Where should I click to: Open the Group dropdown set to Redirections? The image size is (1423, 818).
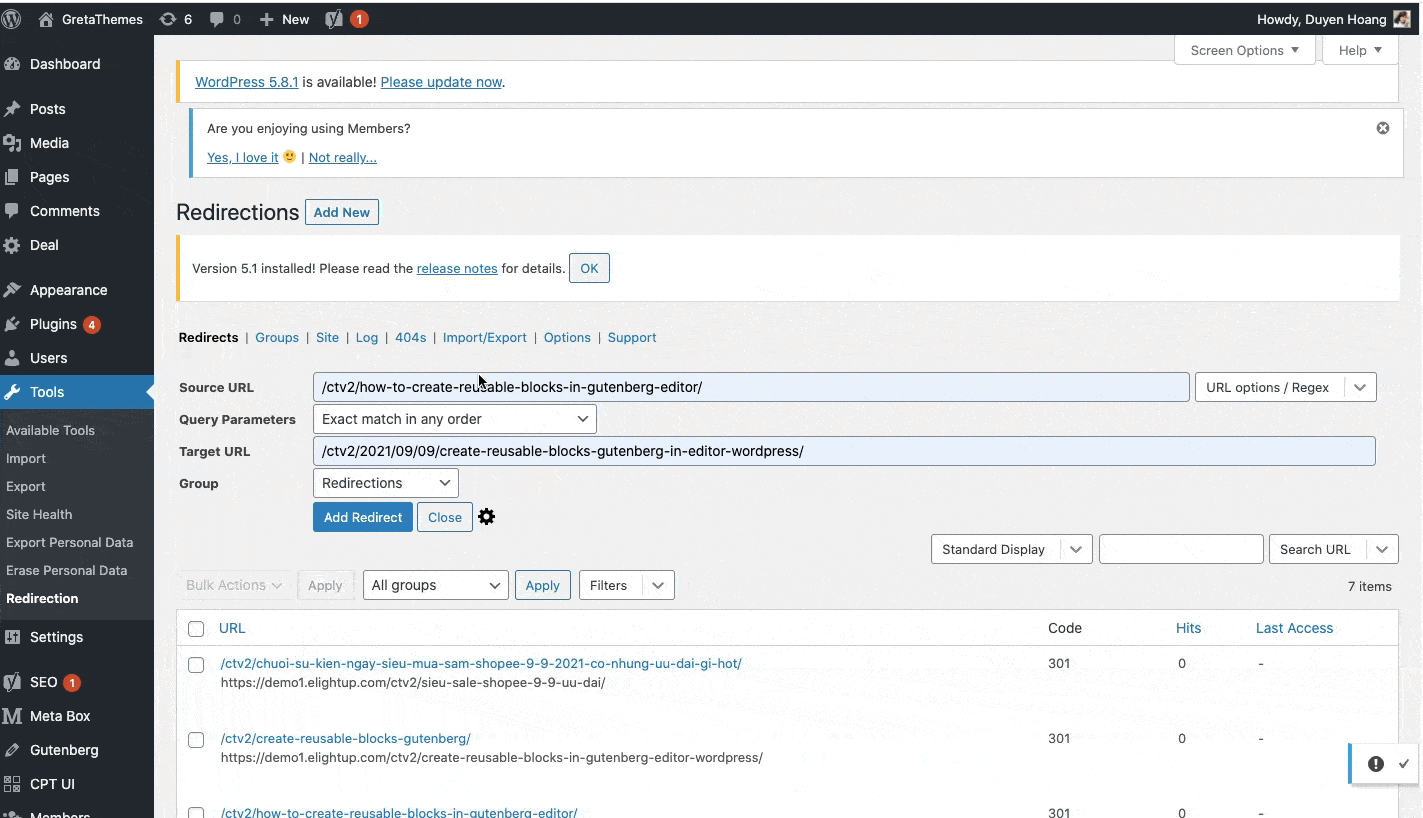[386, 483]
